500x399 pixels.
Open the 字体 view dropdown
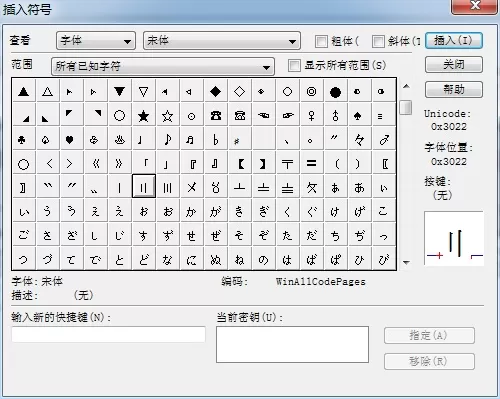click(x=96, y=41)
